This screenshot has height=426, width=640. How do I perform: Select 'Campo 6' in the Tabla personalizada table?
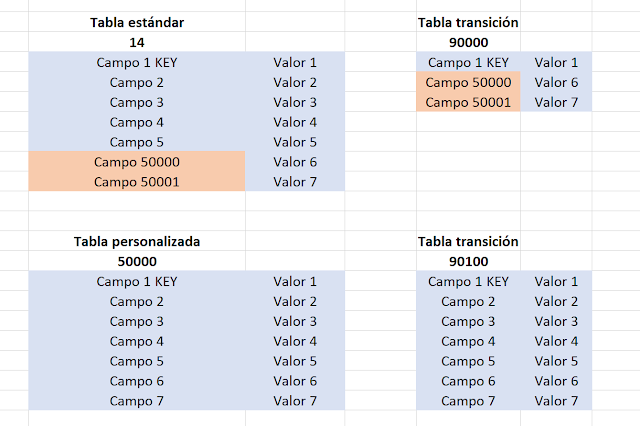click(137, 381)
